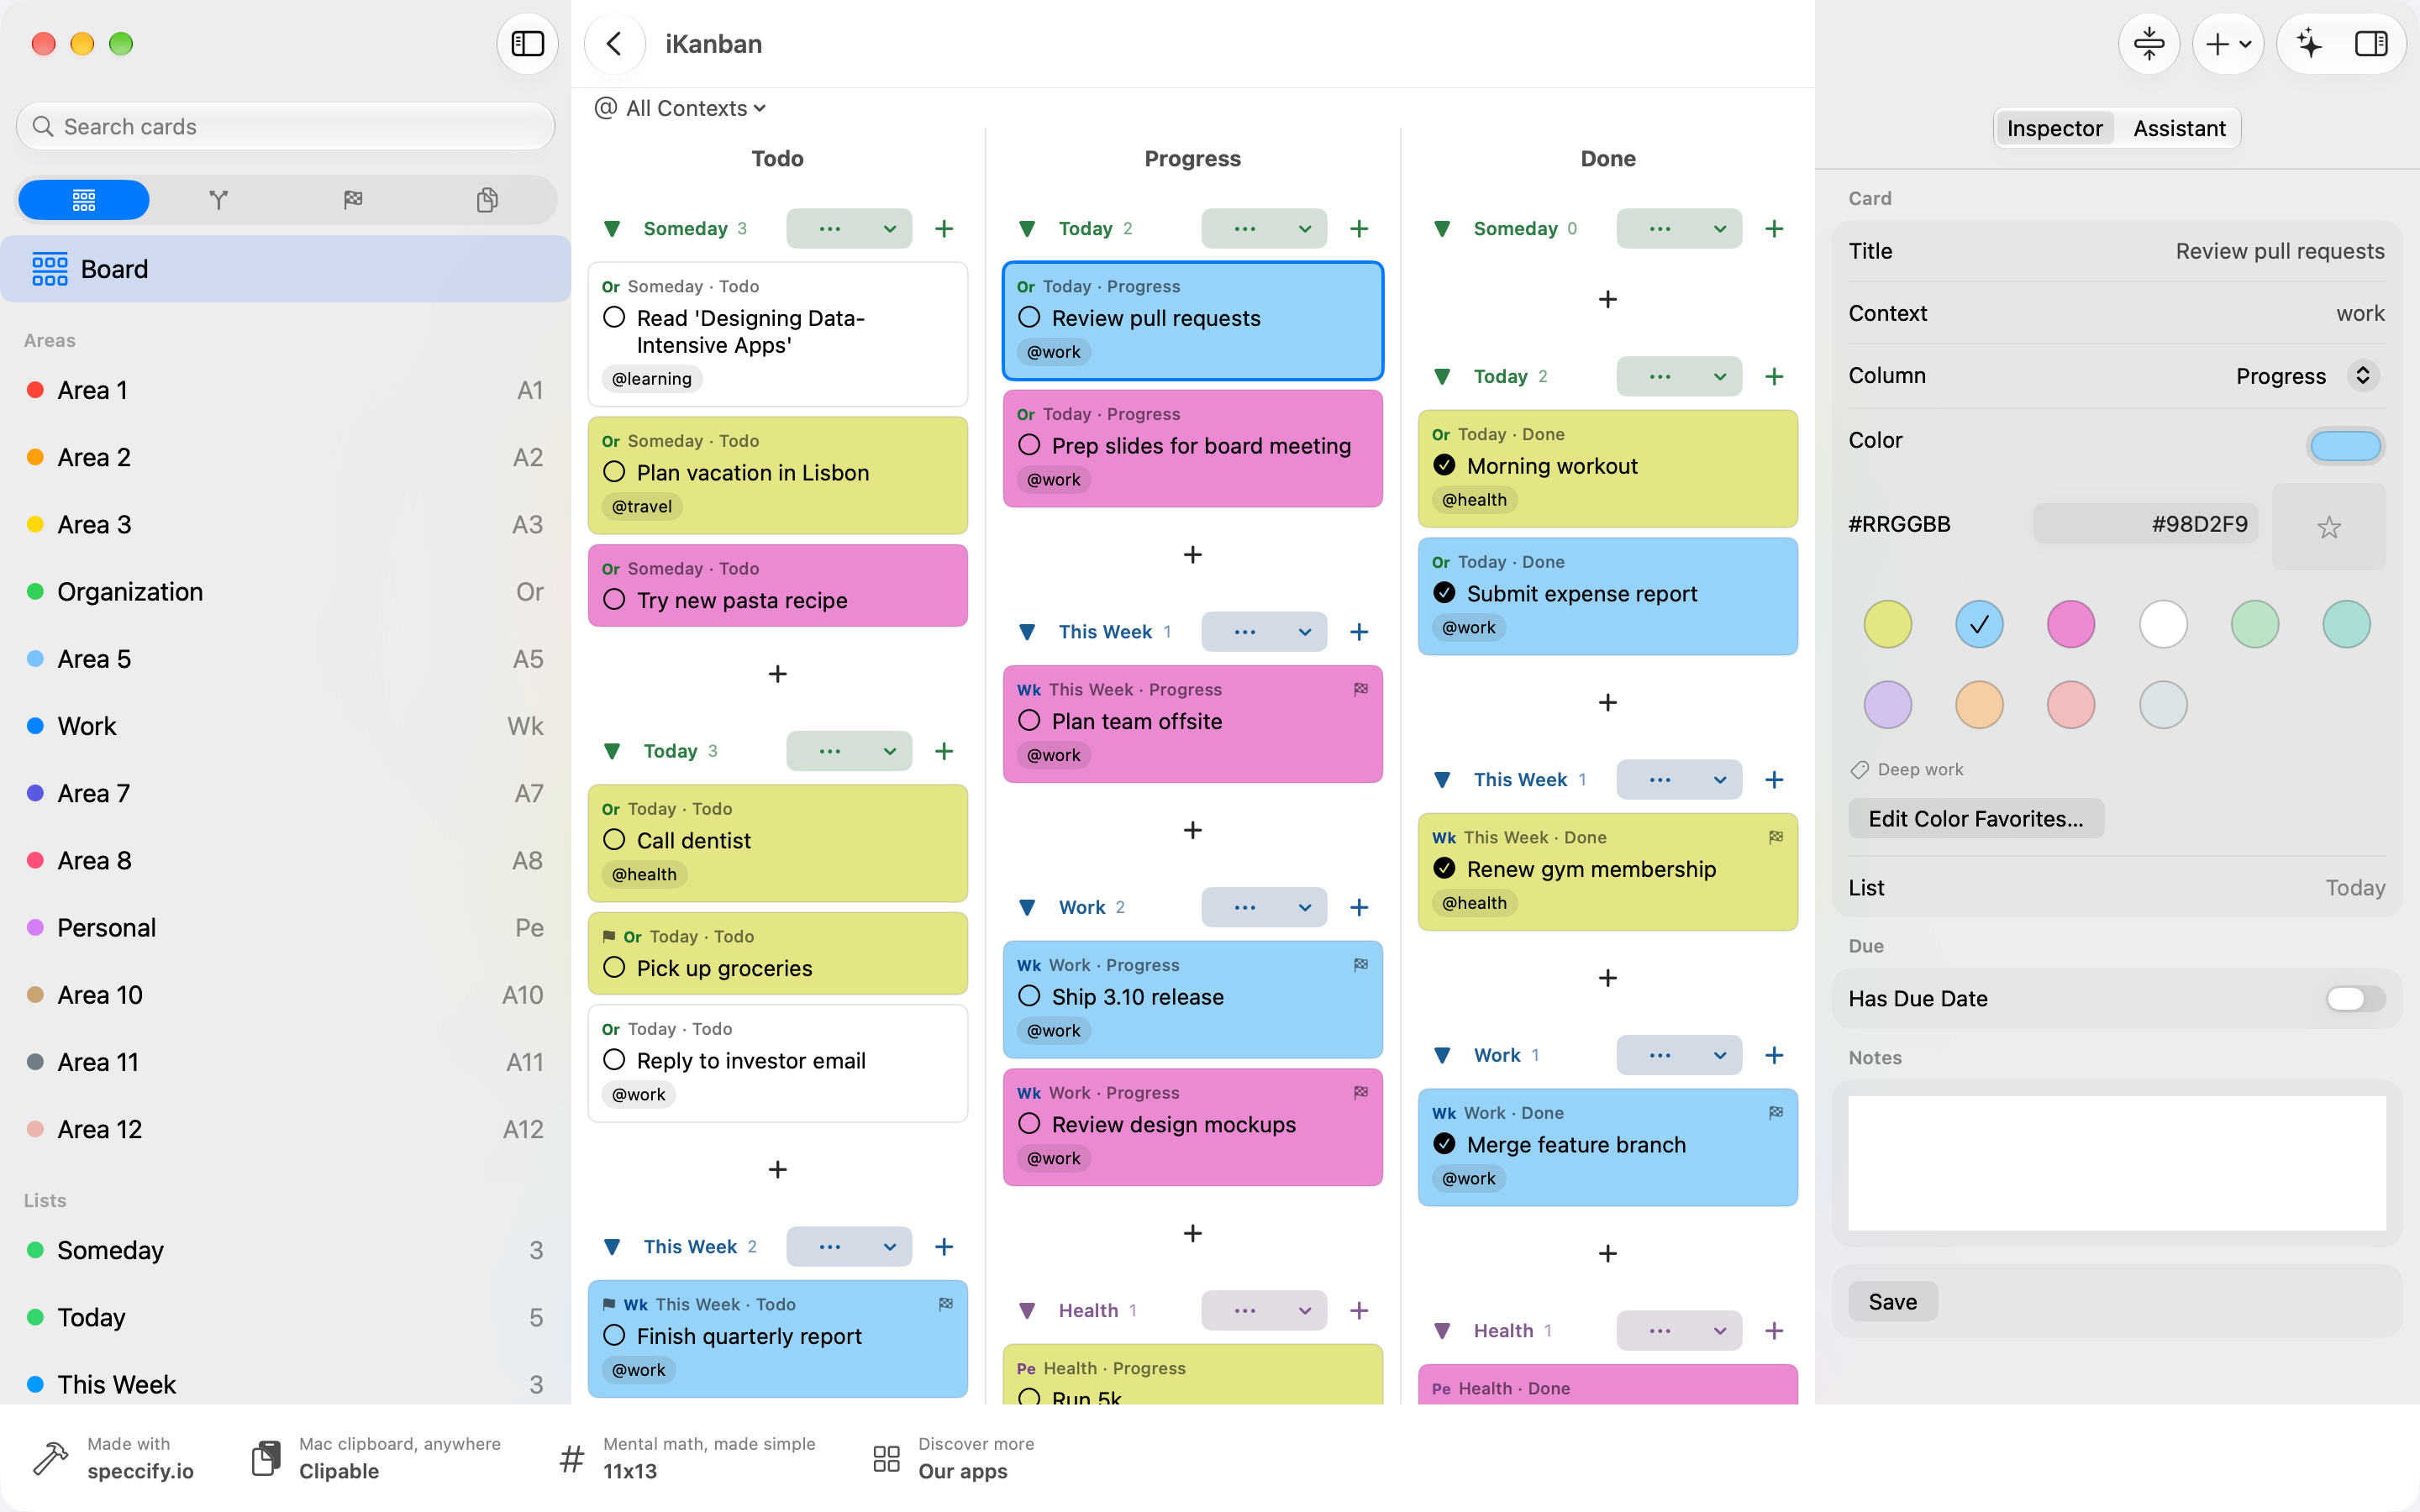Open the All Contexts filter dropdown
2420x1512 pixels.
tap(680, 108)
